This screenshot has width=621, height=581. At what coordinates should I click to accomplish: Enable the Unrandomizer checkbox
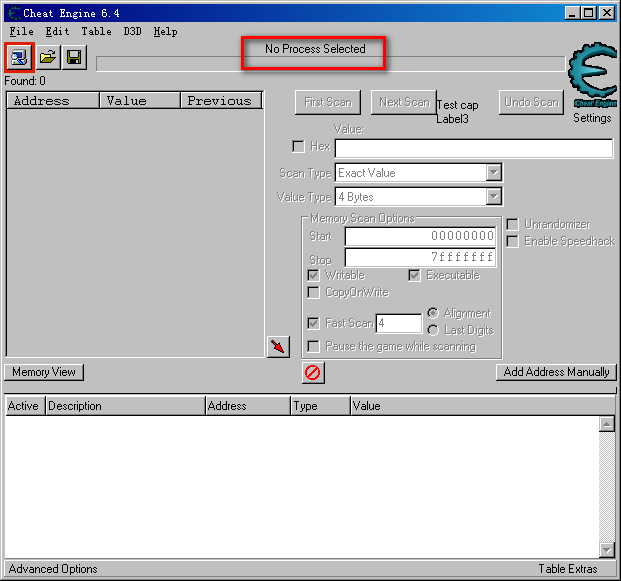(512, 225)
